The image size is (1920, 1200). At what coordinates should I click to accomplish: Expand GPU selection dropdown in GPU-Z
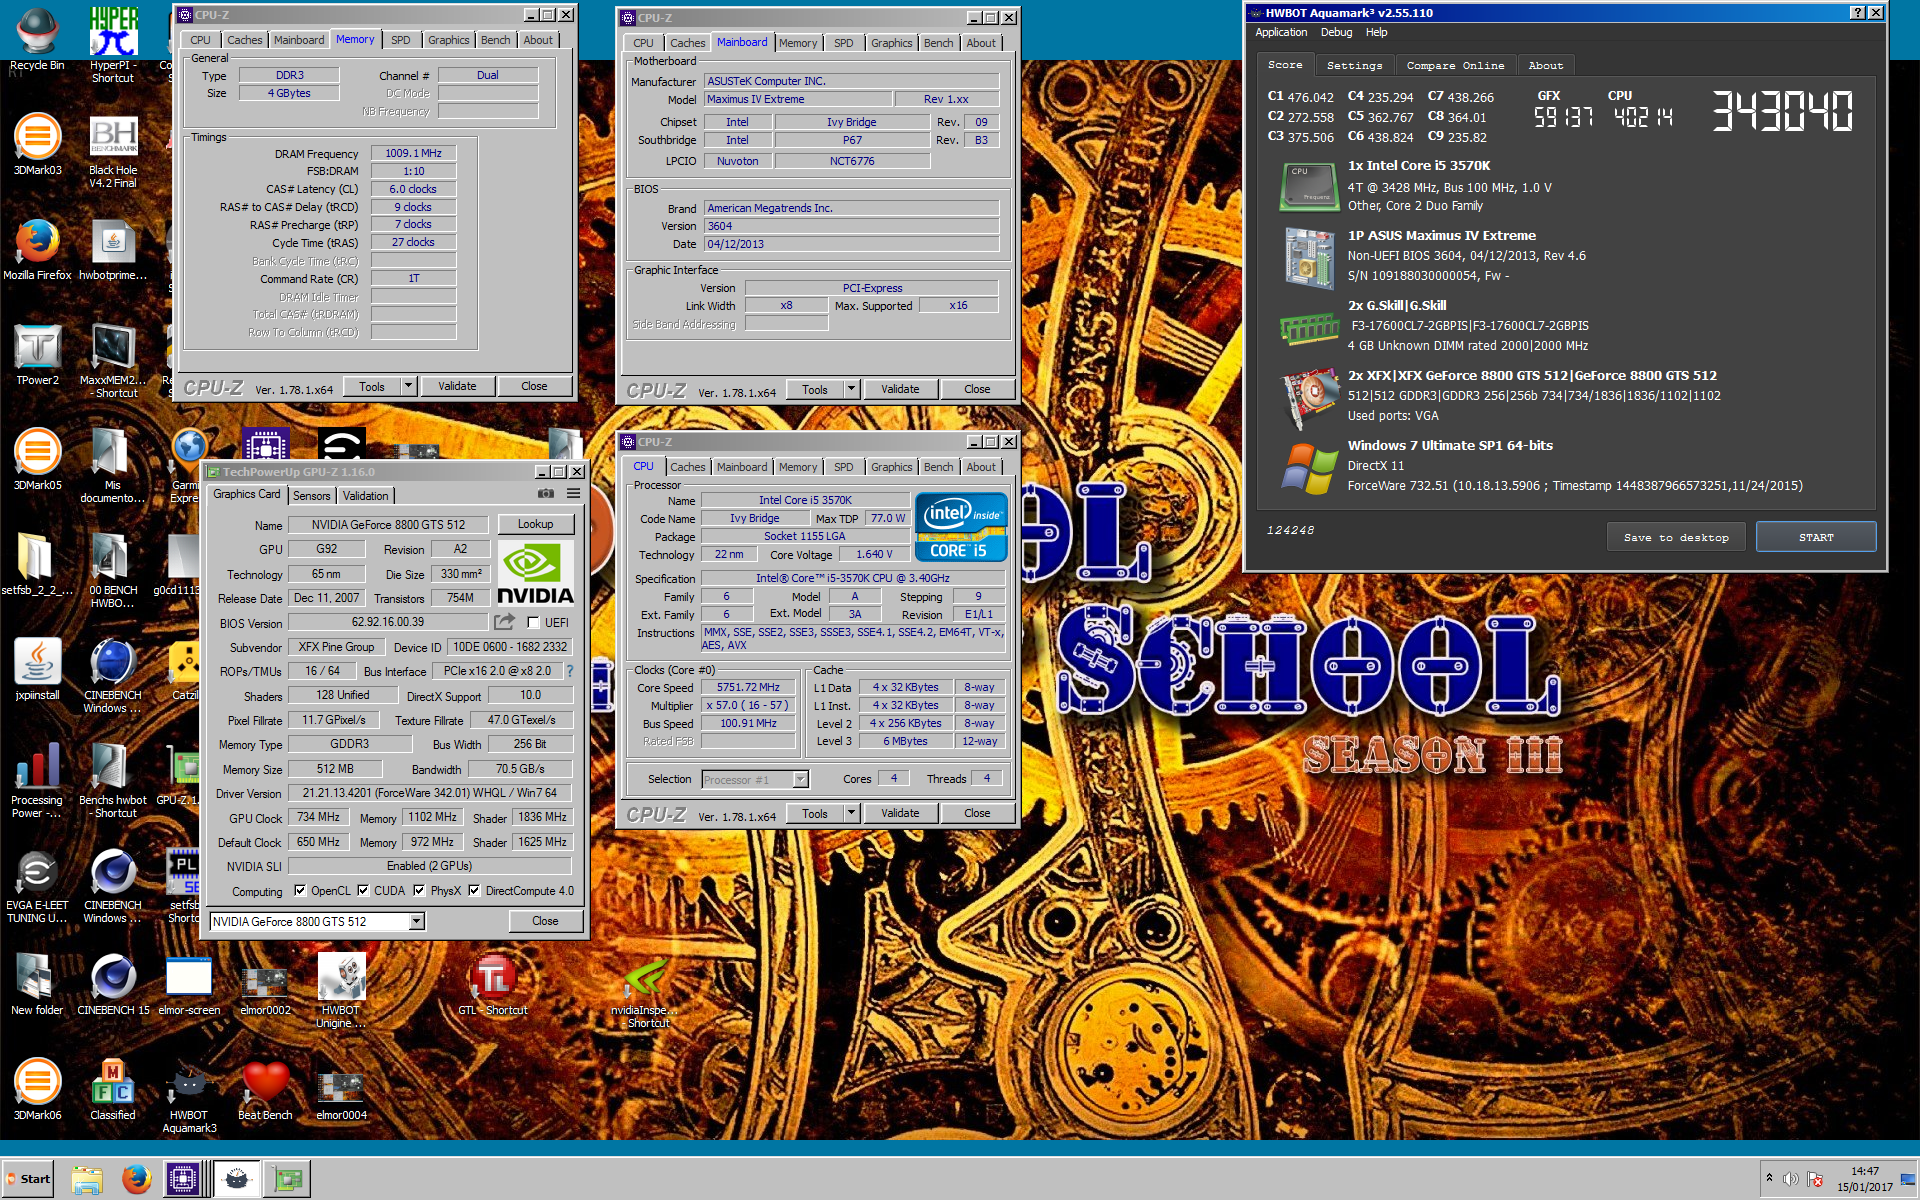pyautogui.click(x=417, y=921)
